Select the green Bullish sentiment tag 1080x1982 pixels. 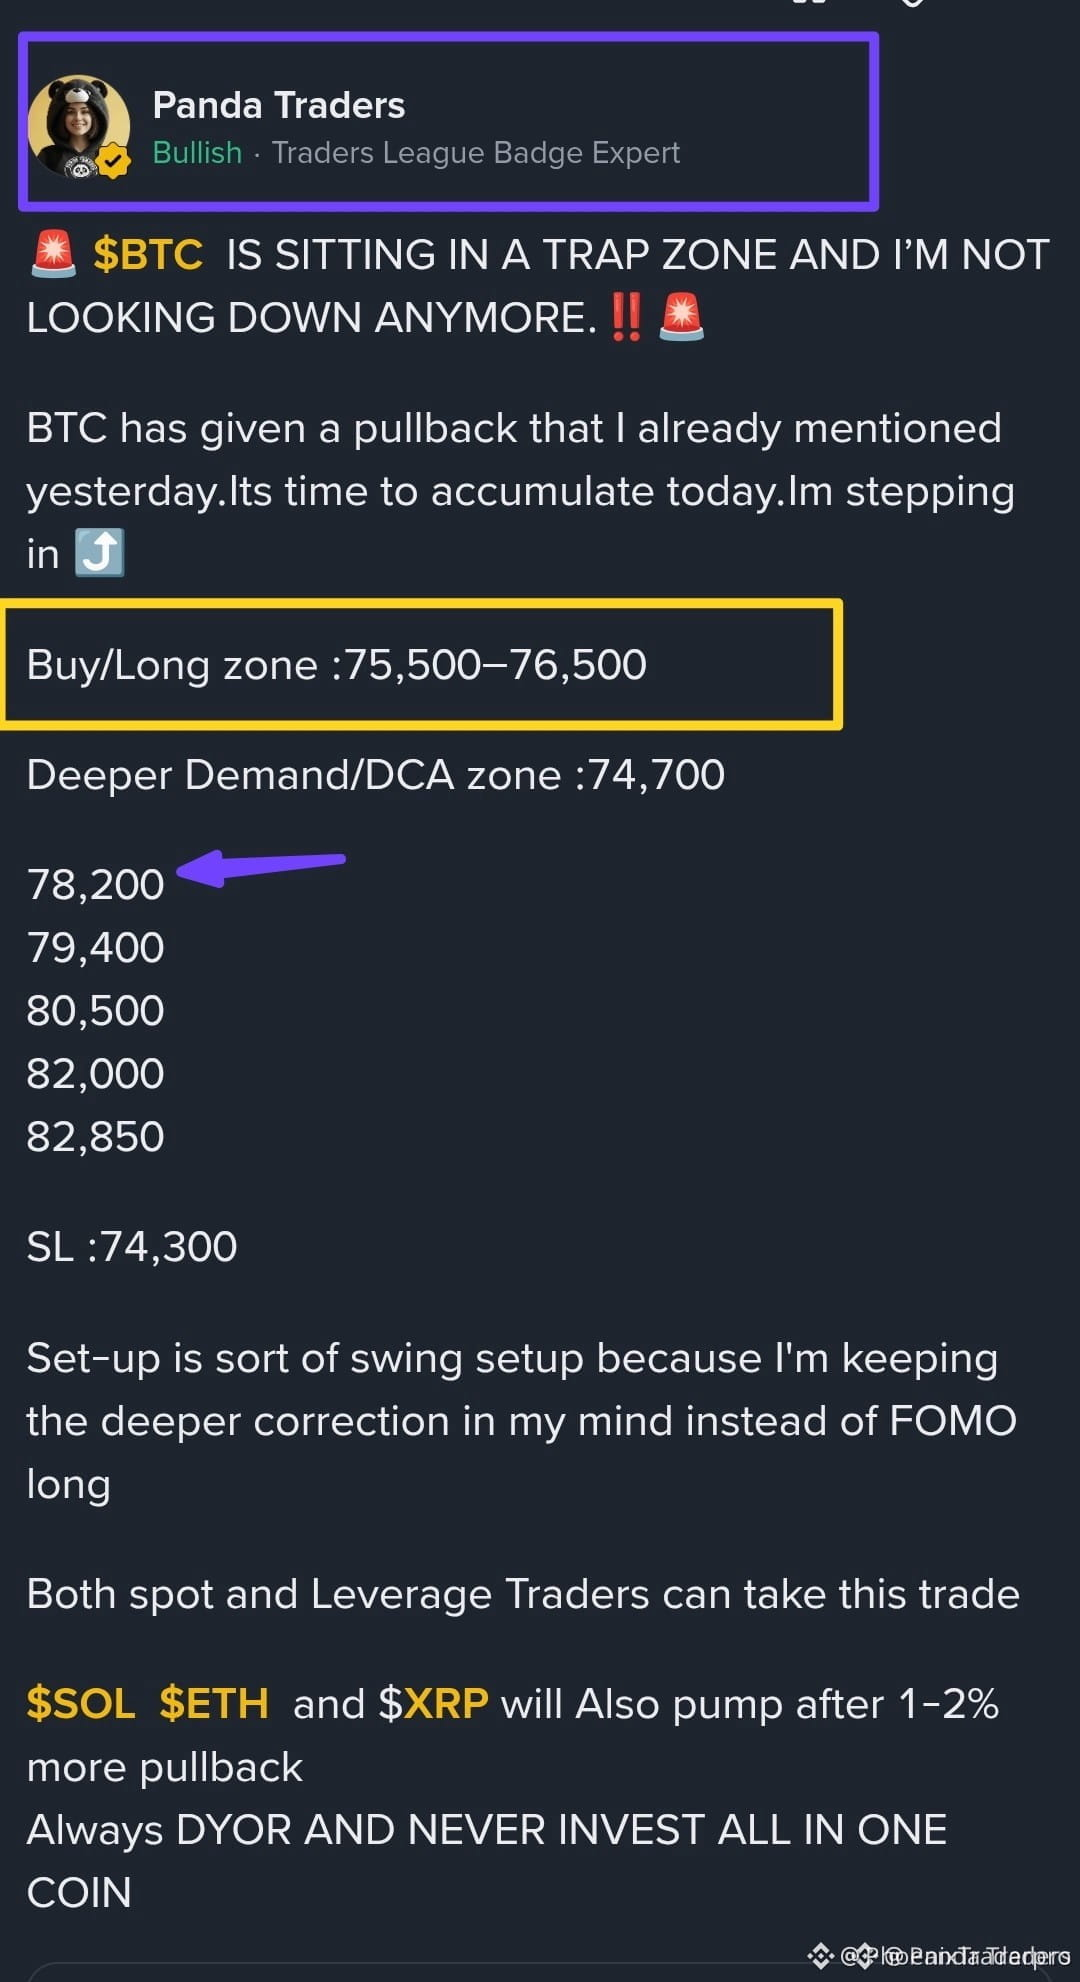[x=197, y=152]
